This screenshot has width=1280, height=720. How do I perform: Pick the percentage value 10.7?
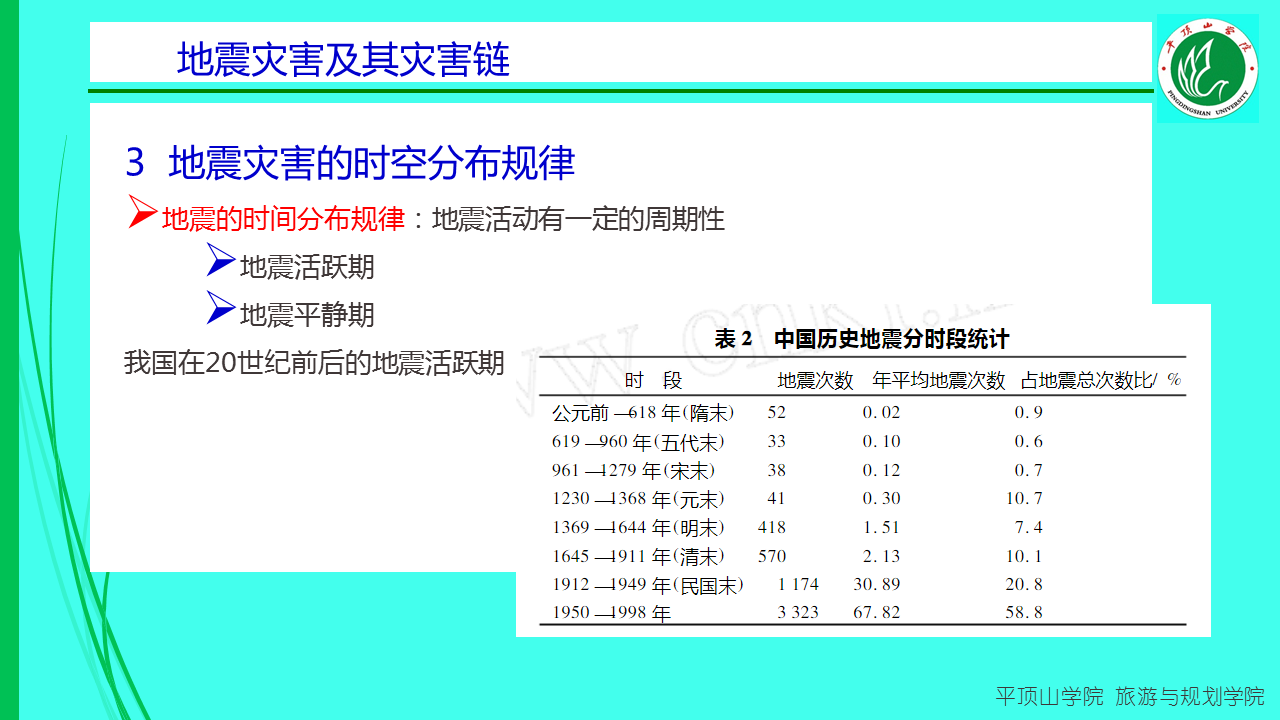(x=1024, y=498)
